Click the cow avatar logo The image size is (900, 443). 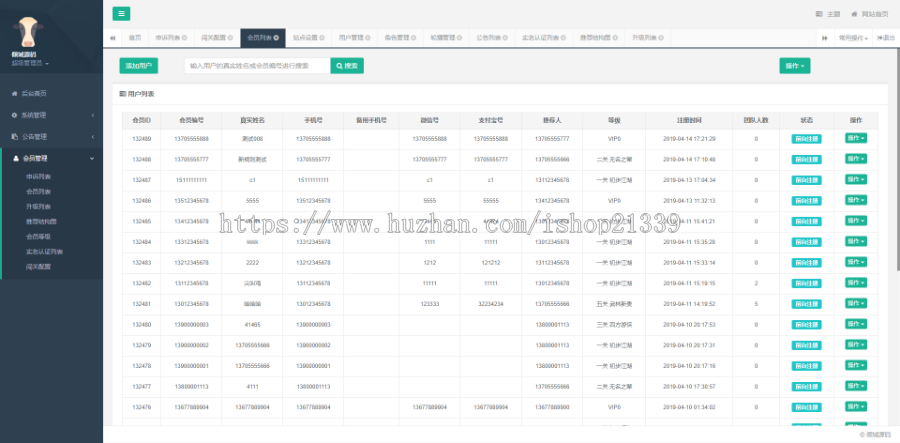[28, 32]
